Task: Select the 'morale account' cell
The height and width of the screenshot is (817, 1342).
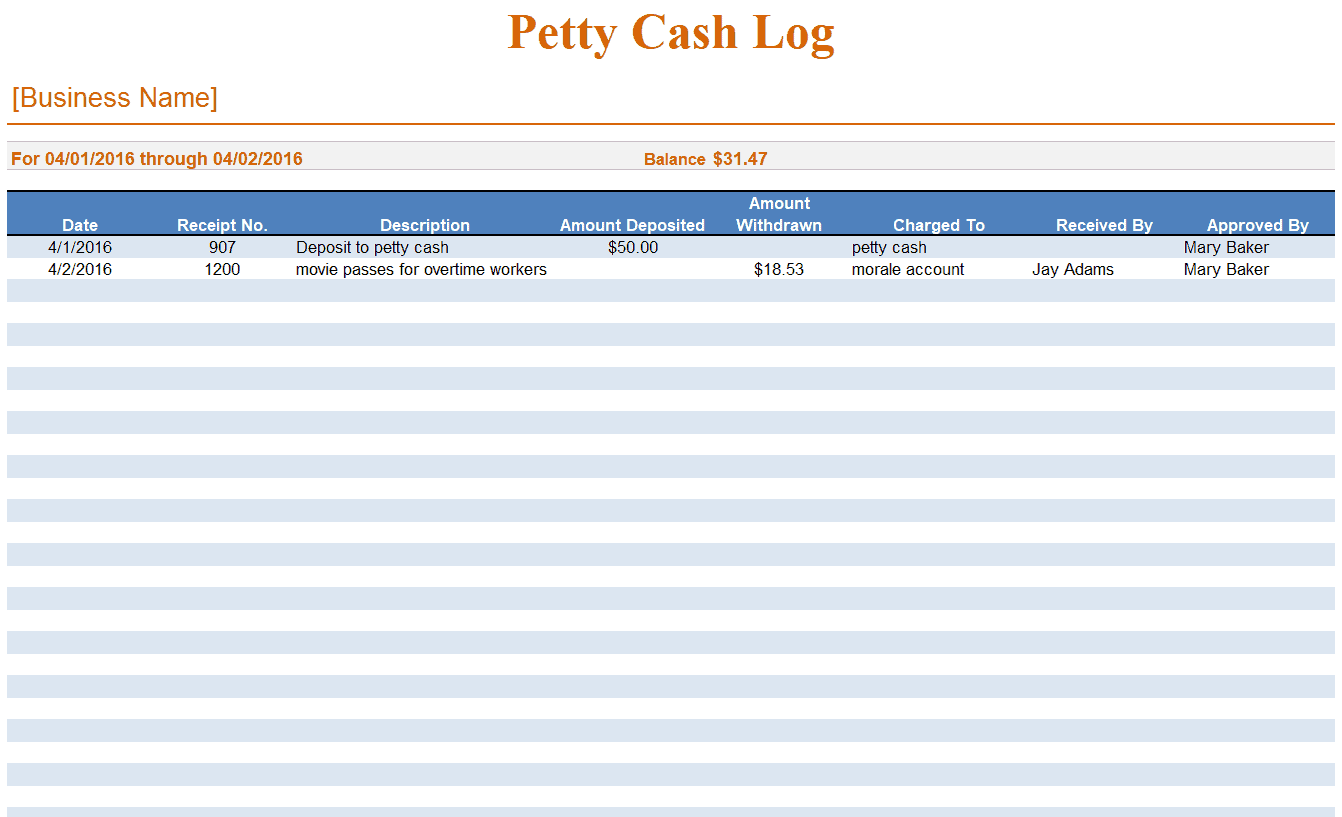Action: click(x=908, y=269)
